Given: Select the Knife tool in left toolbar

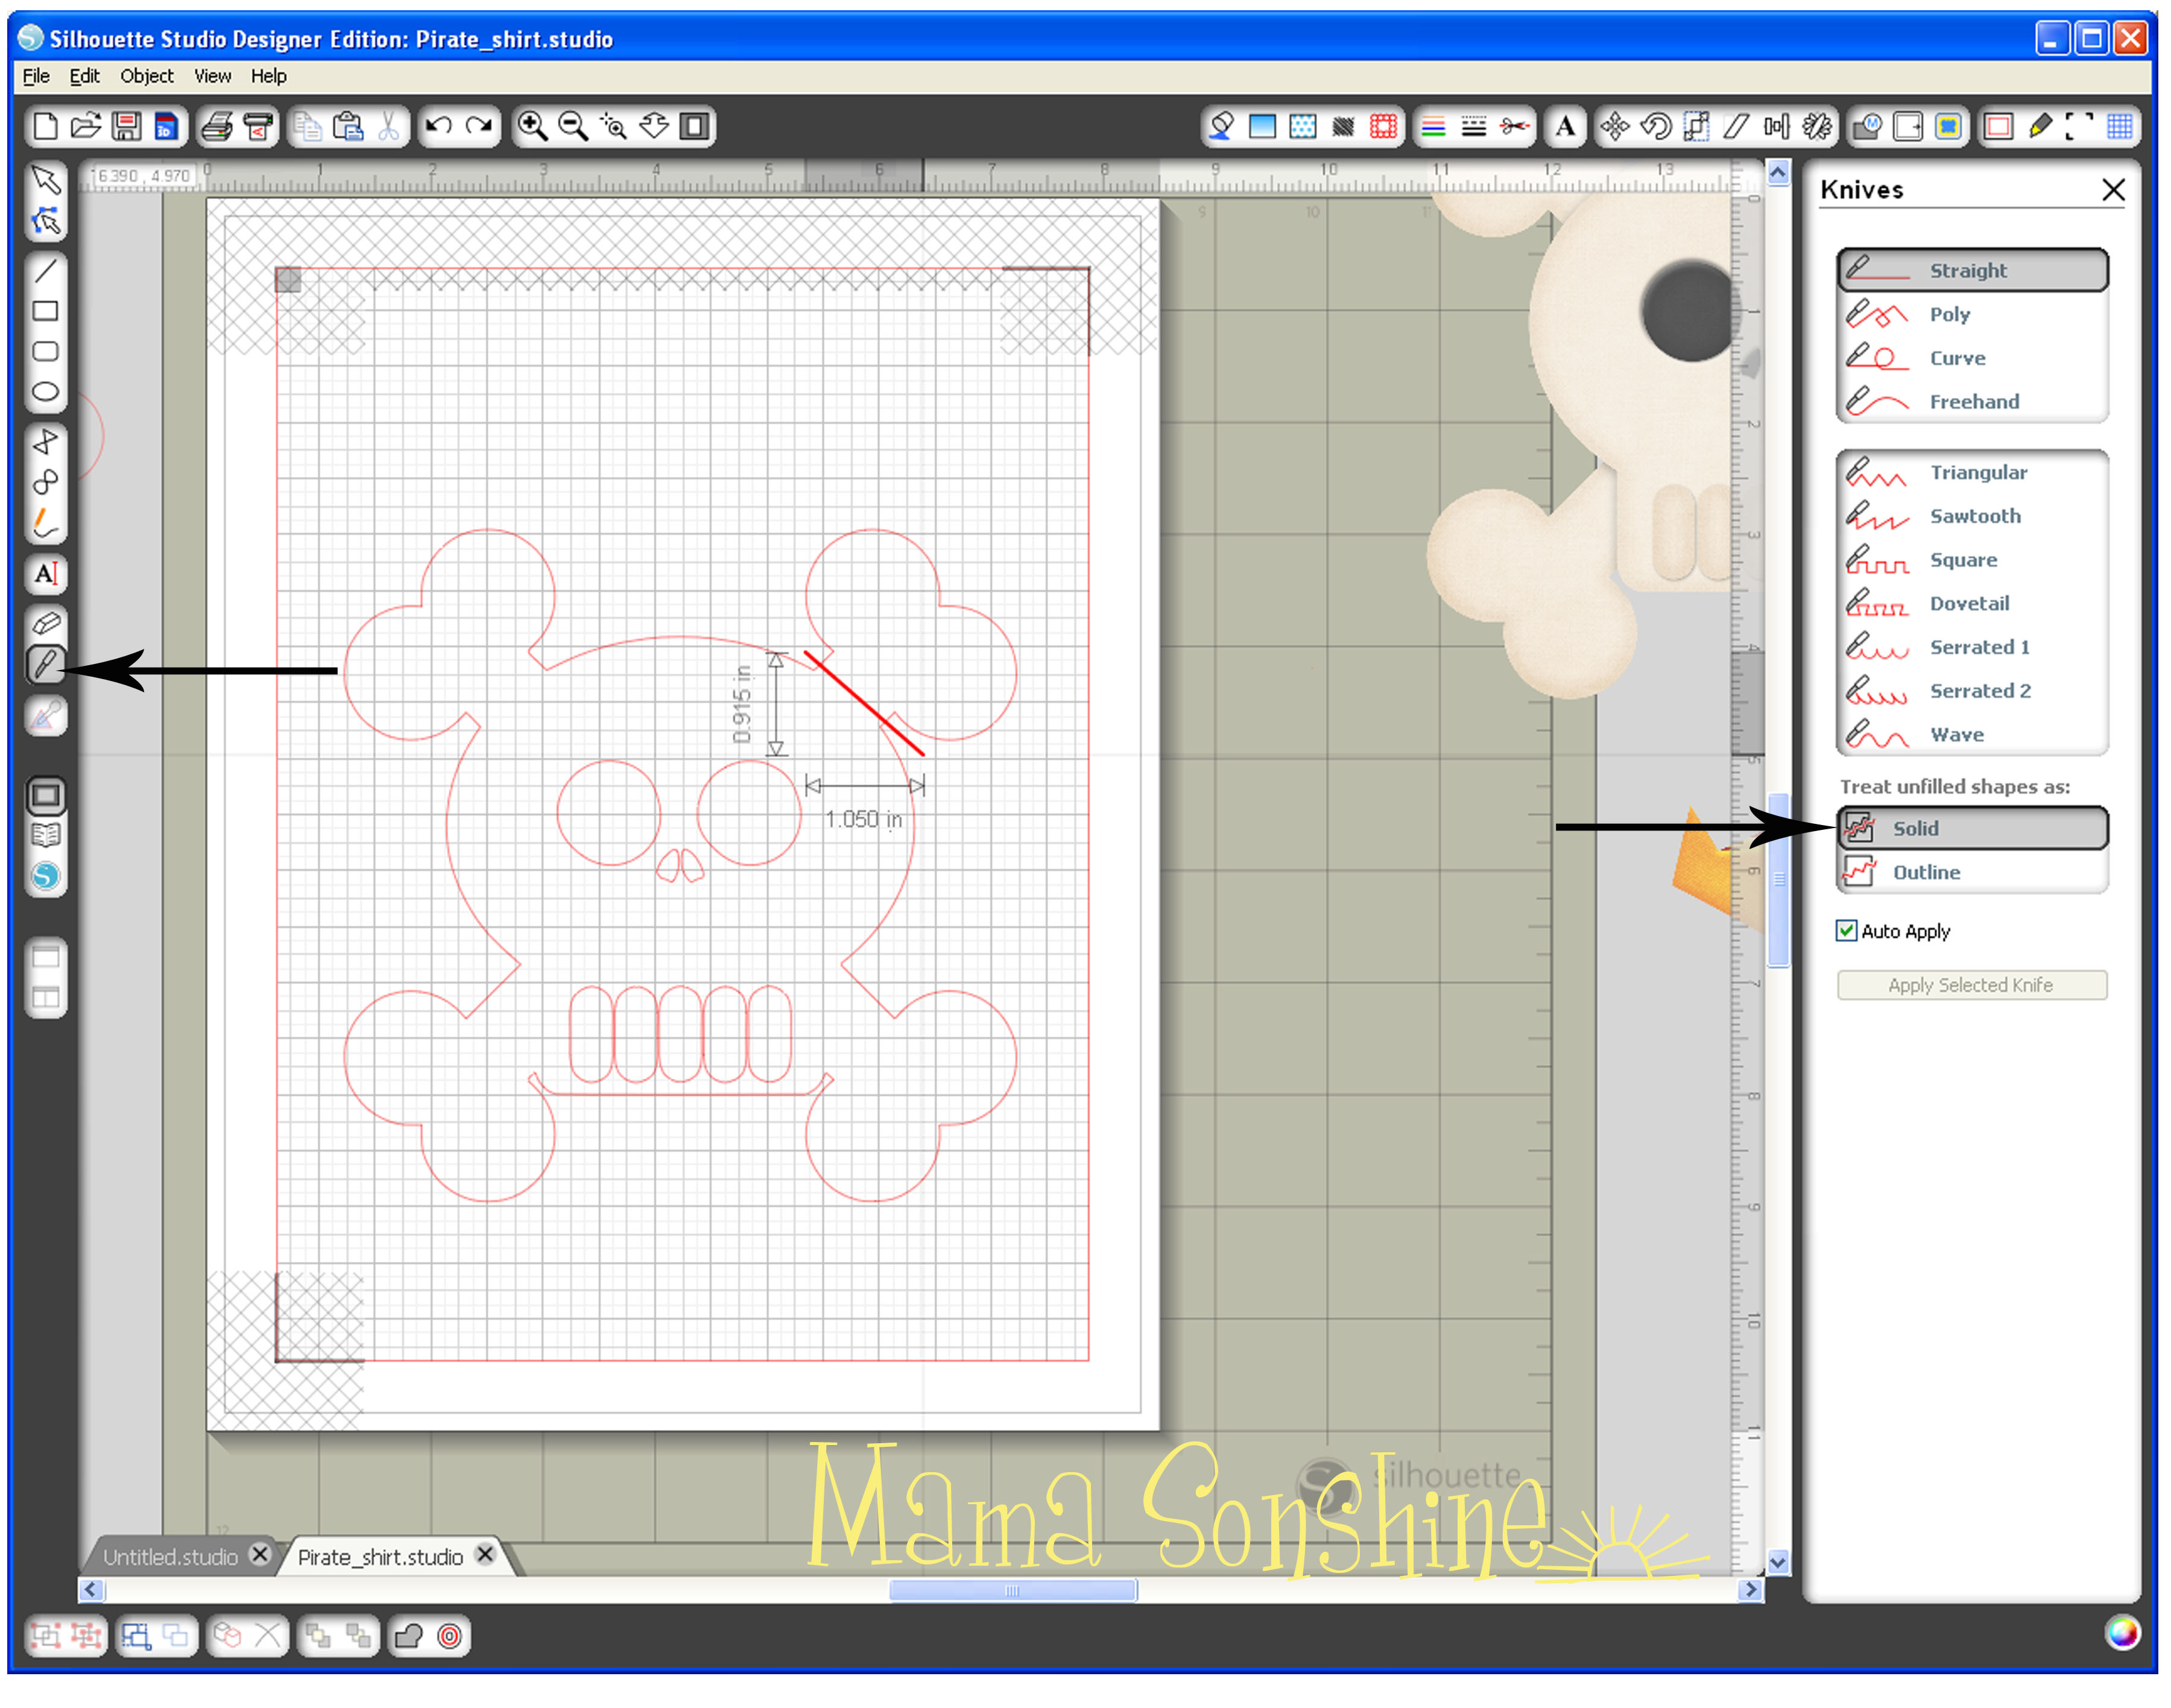Looking at the screenshot, I should point(45,665).
